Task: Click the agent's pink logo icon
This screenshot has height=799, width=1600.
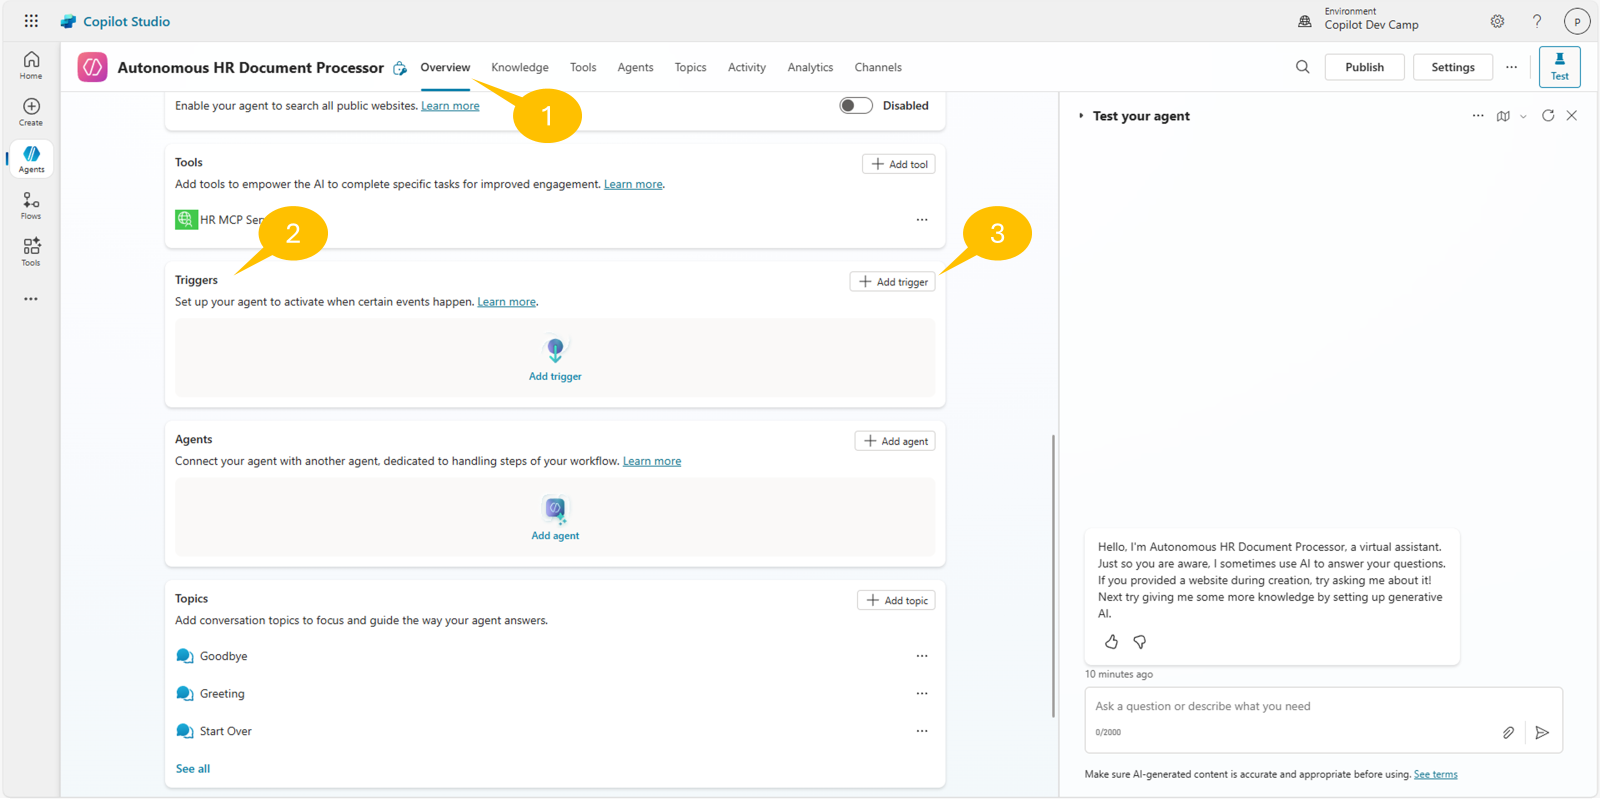Action: point(93,67)
